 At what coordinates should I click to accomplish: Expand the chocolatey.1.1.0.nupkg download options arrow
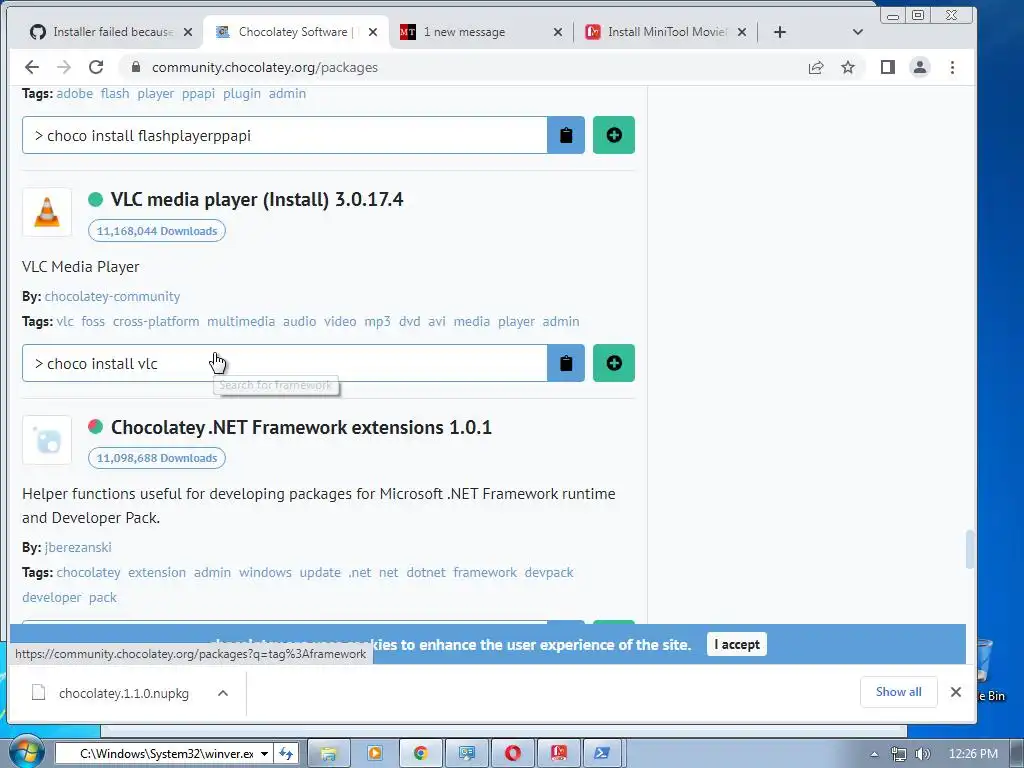coord(223,693)
